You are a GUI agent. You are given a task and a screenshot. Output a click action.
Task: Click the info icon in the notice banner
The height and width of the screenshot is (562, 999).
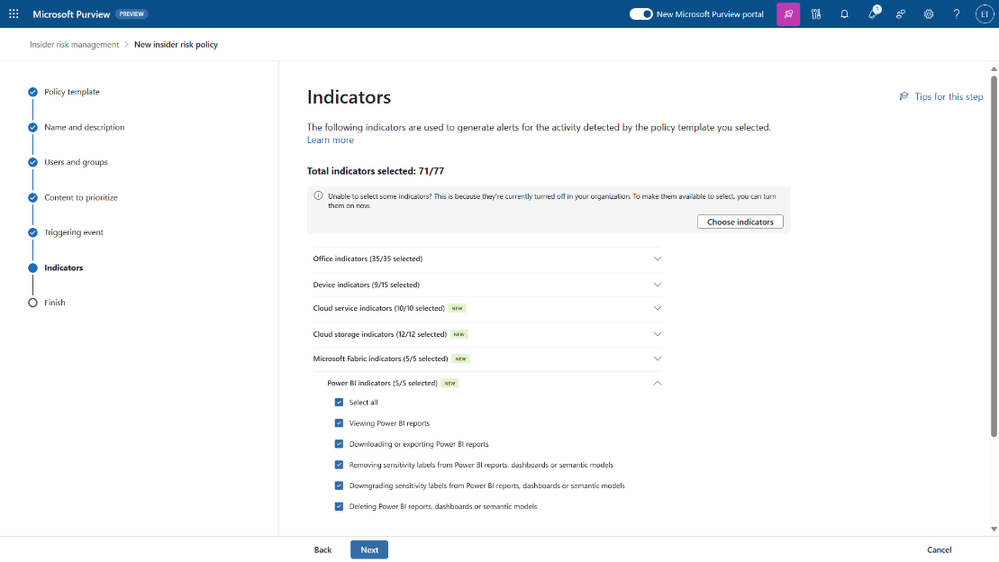[x=318, y=196]
